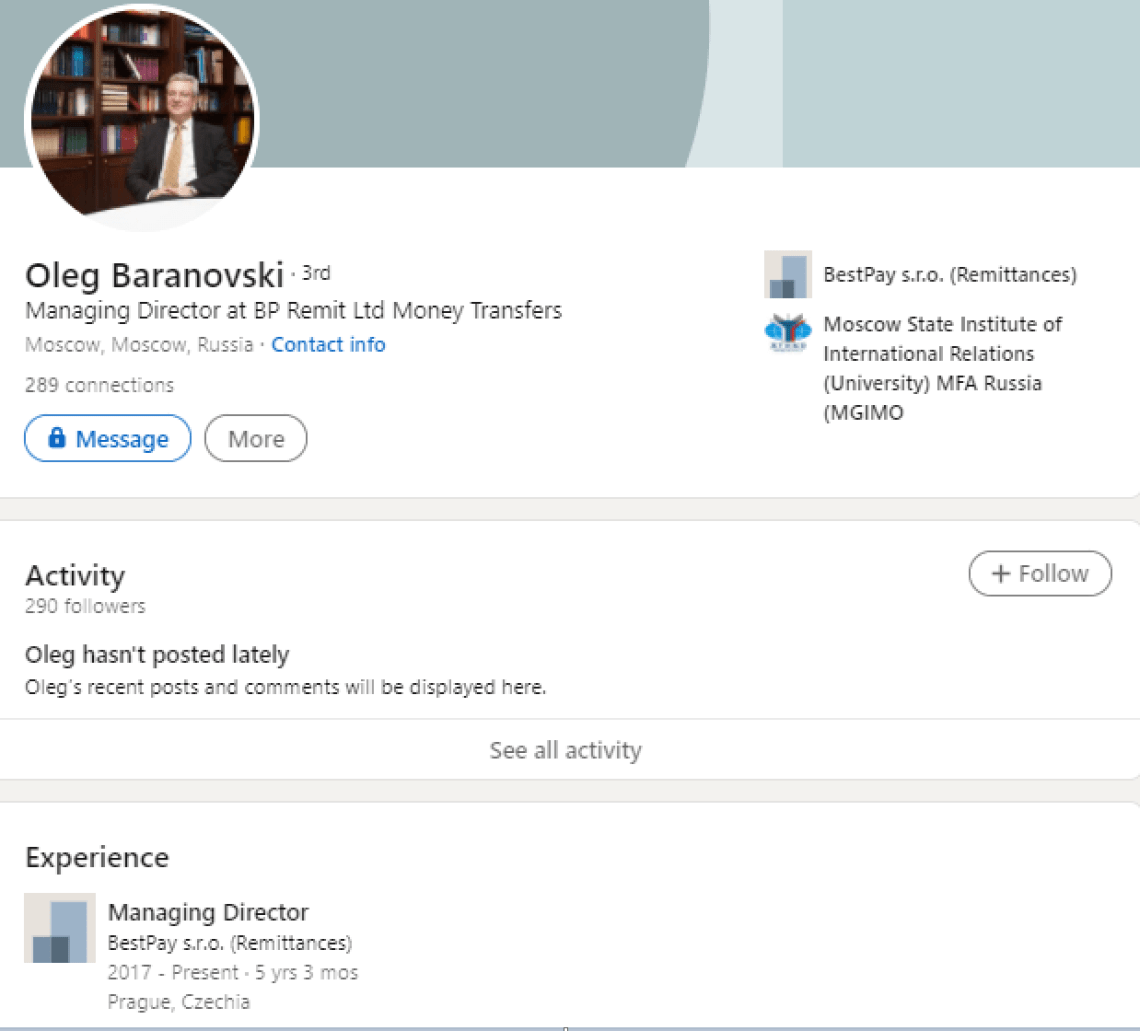
Task: Open the Moscow State Institute of International Relations link
Action: tap(942, 367)
